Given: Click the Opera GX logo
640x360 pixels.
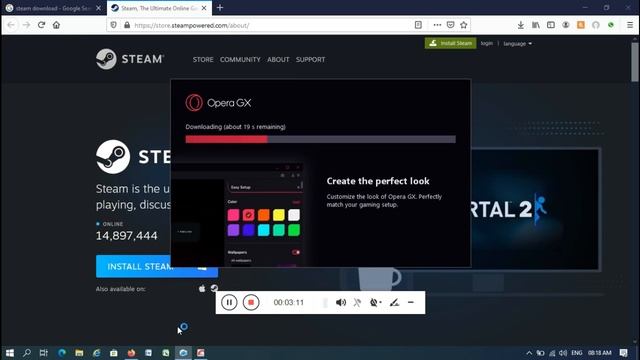Looking at the screenshot, I should coord(218,103).
